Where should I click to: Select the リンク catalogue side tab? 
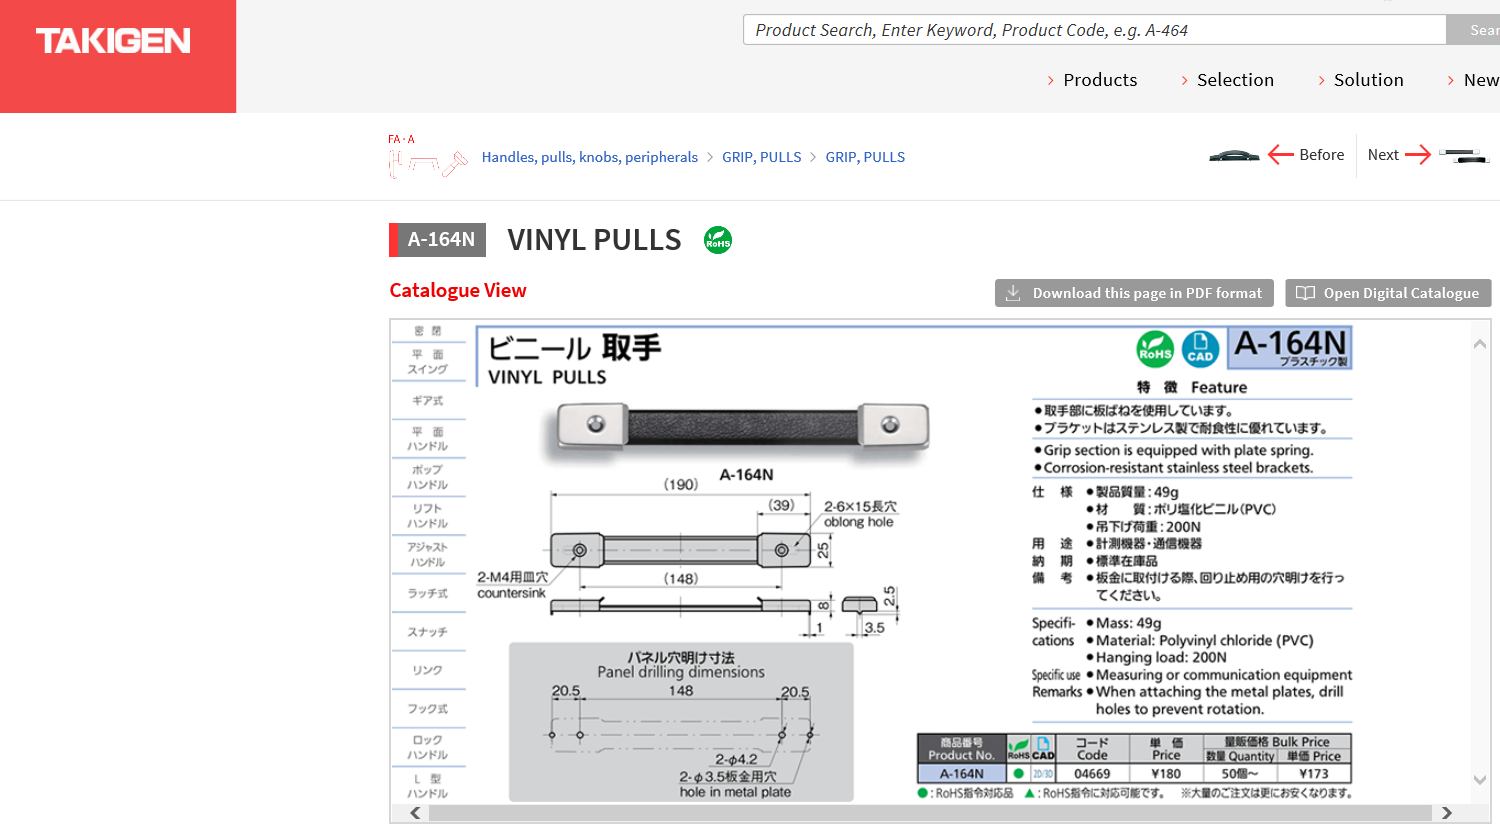click(428, 671)
